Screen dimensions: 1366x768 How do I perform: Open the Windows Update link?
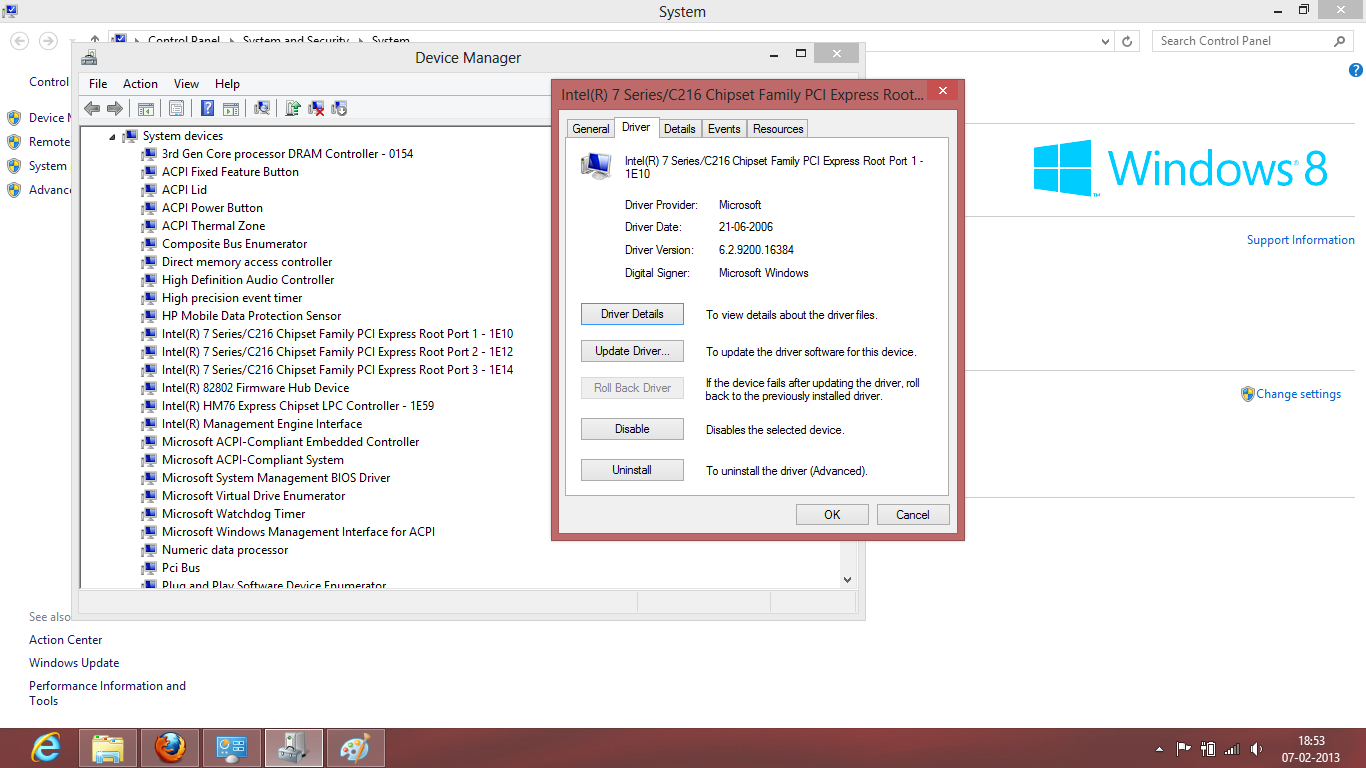click(x=74, y=663)
